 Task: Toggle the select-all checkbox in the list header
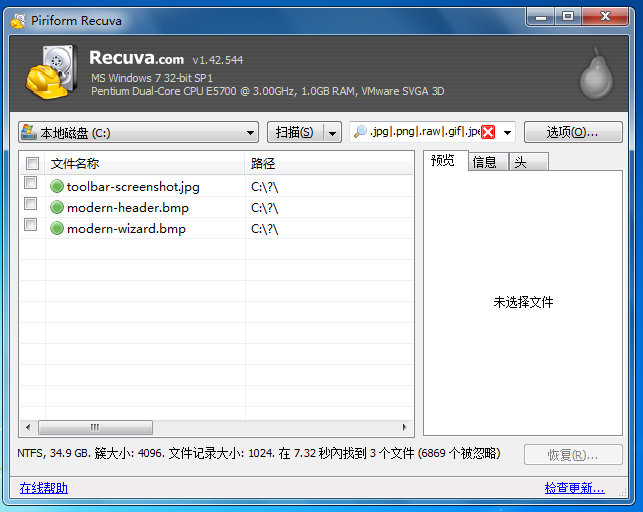tap(32, 163)
